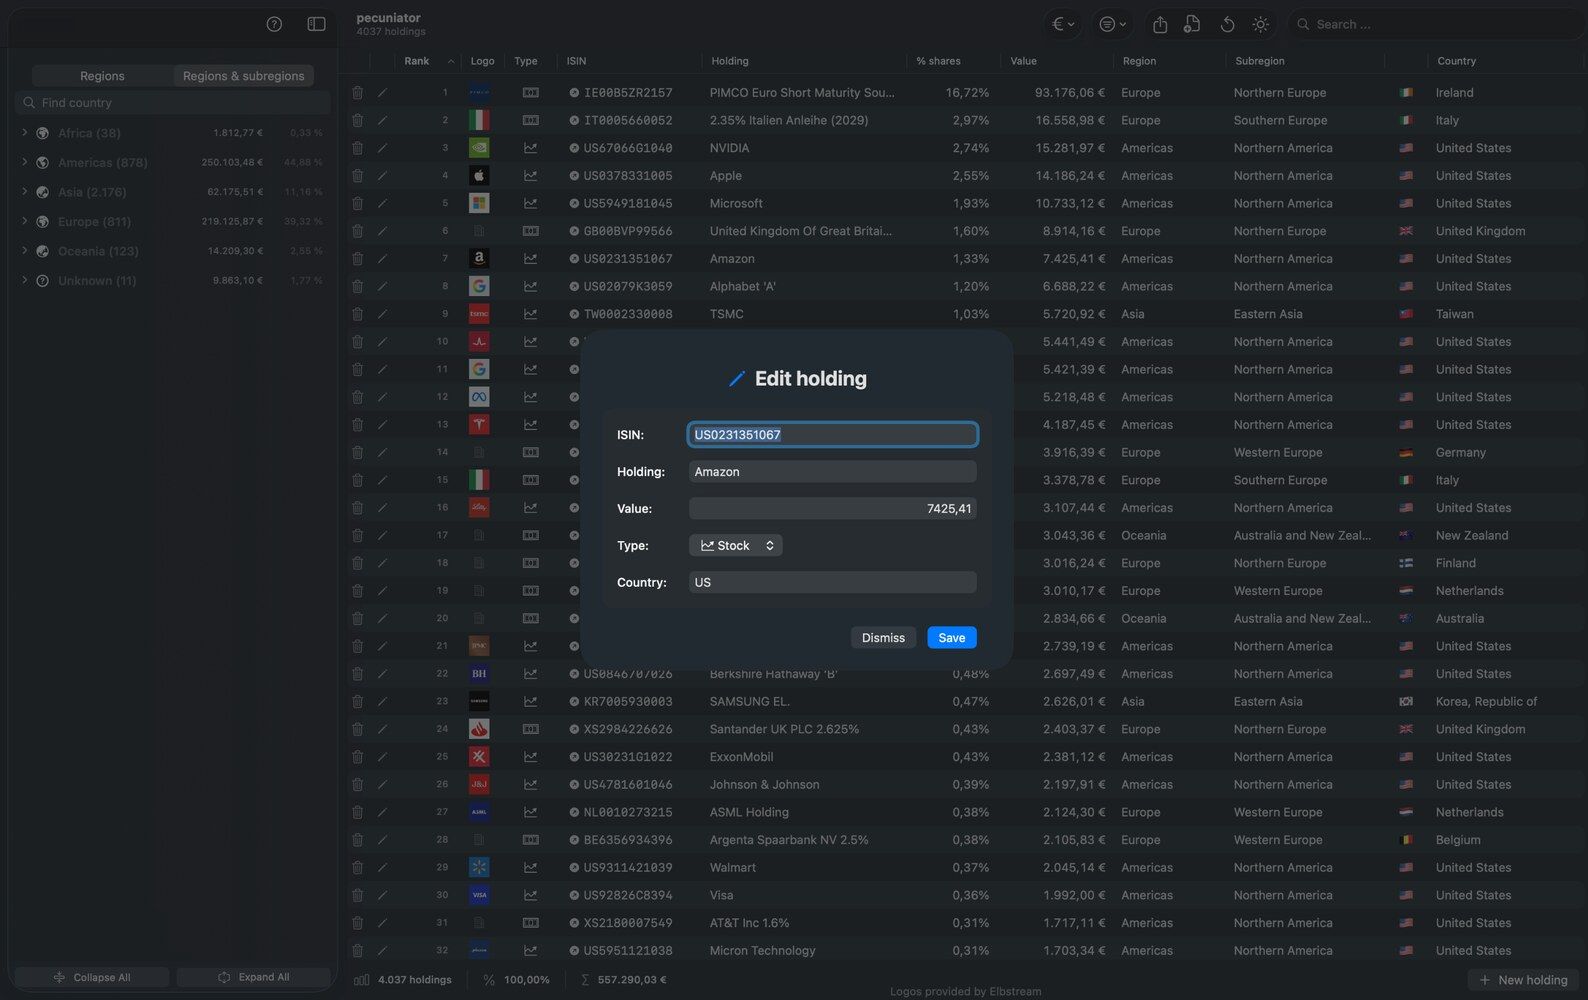Click the Eastern Asia subregion for TSMC

1268,314
